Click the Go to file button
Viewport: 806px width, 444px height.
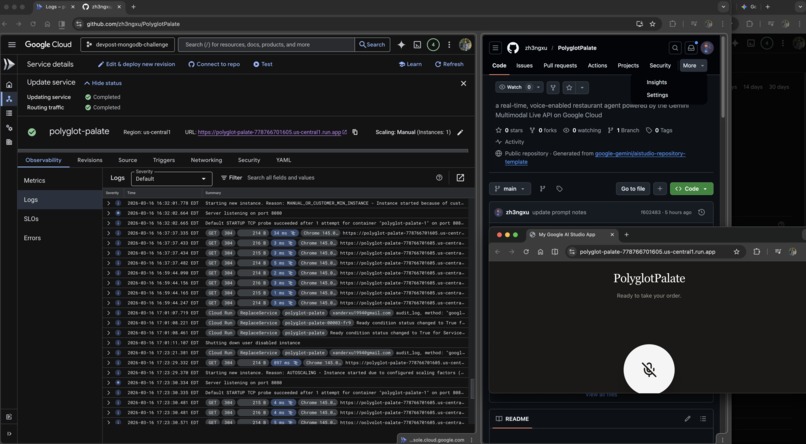(633, 189)
